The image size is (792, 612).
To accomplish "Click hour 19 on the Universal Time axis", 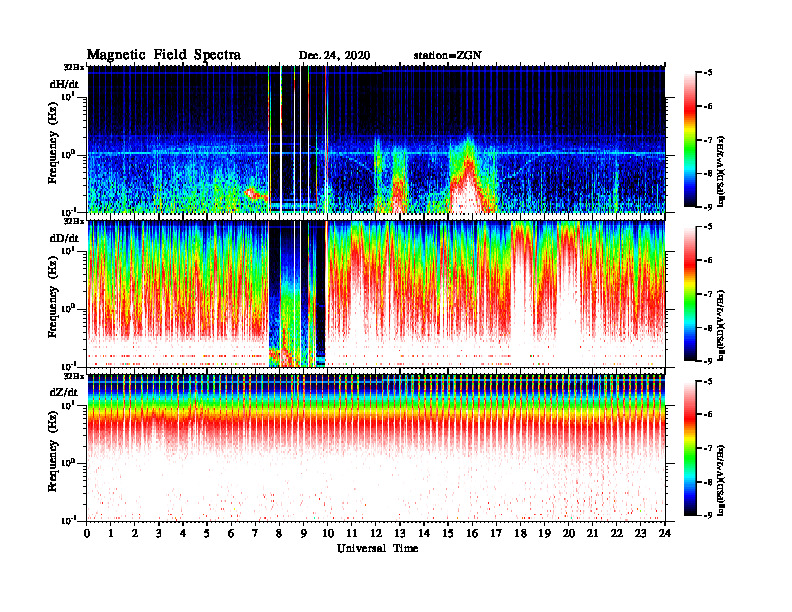I will tap(544, 534).
